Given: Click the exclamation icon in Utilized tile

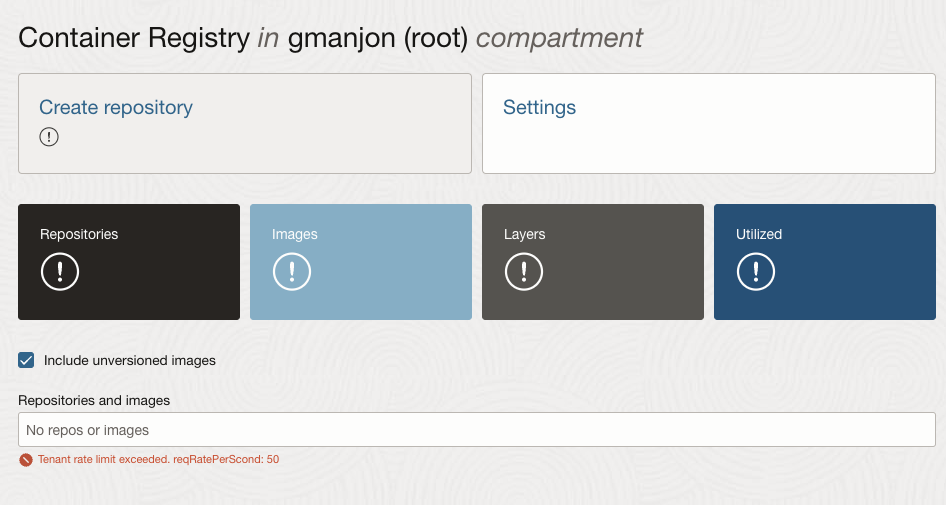Looking at the screenshot, I should 756,272.
